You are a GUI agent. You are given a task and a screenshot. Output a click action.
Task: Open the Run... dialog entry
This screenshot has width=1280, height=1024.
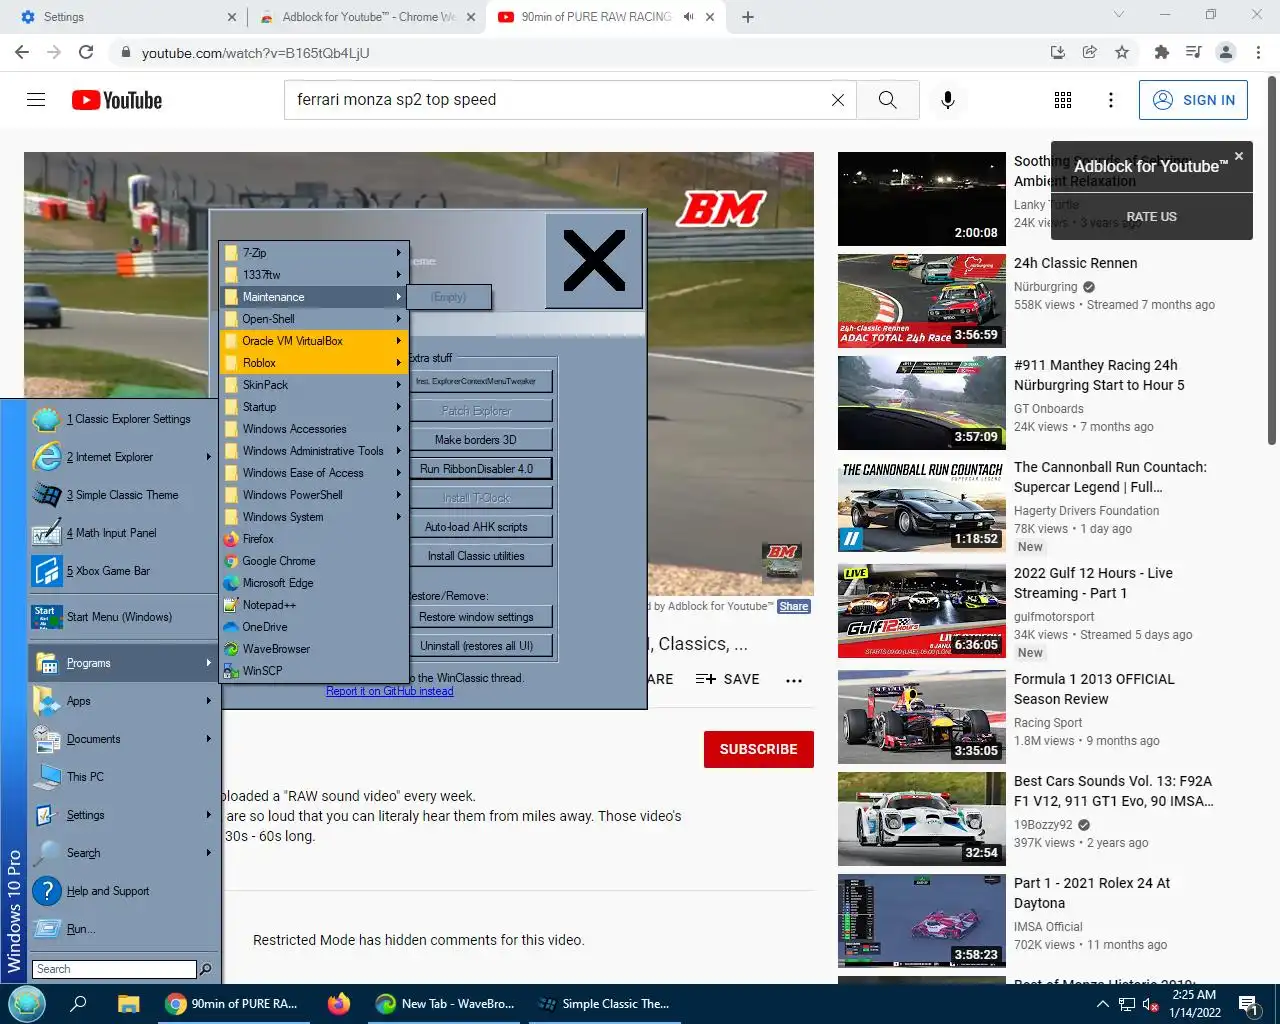coord(123,929)
